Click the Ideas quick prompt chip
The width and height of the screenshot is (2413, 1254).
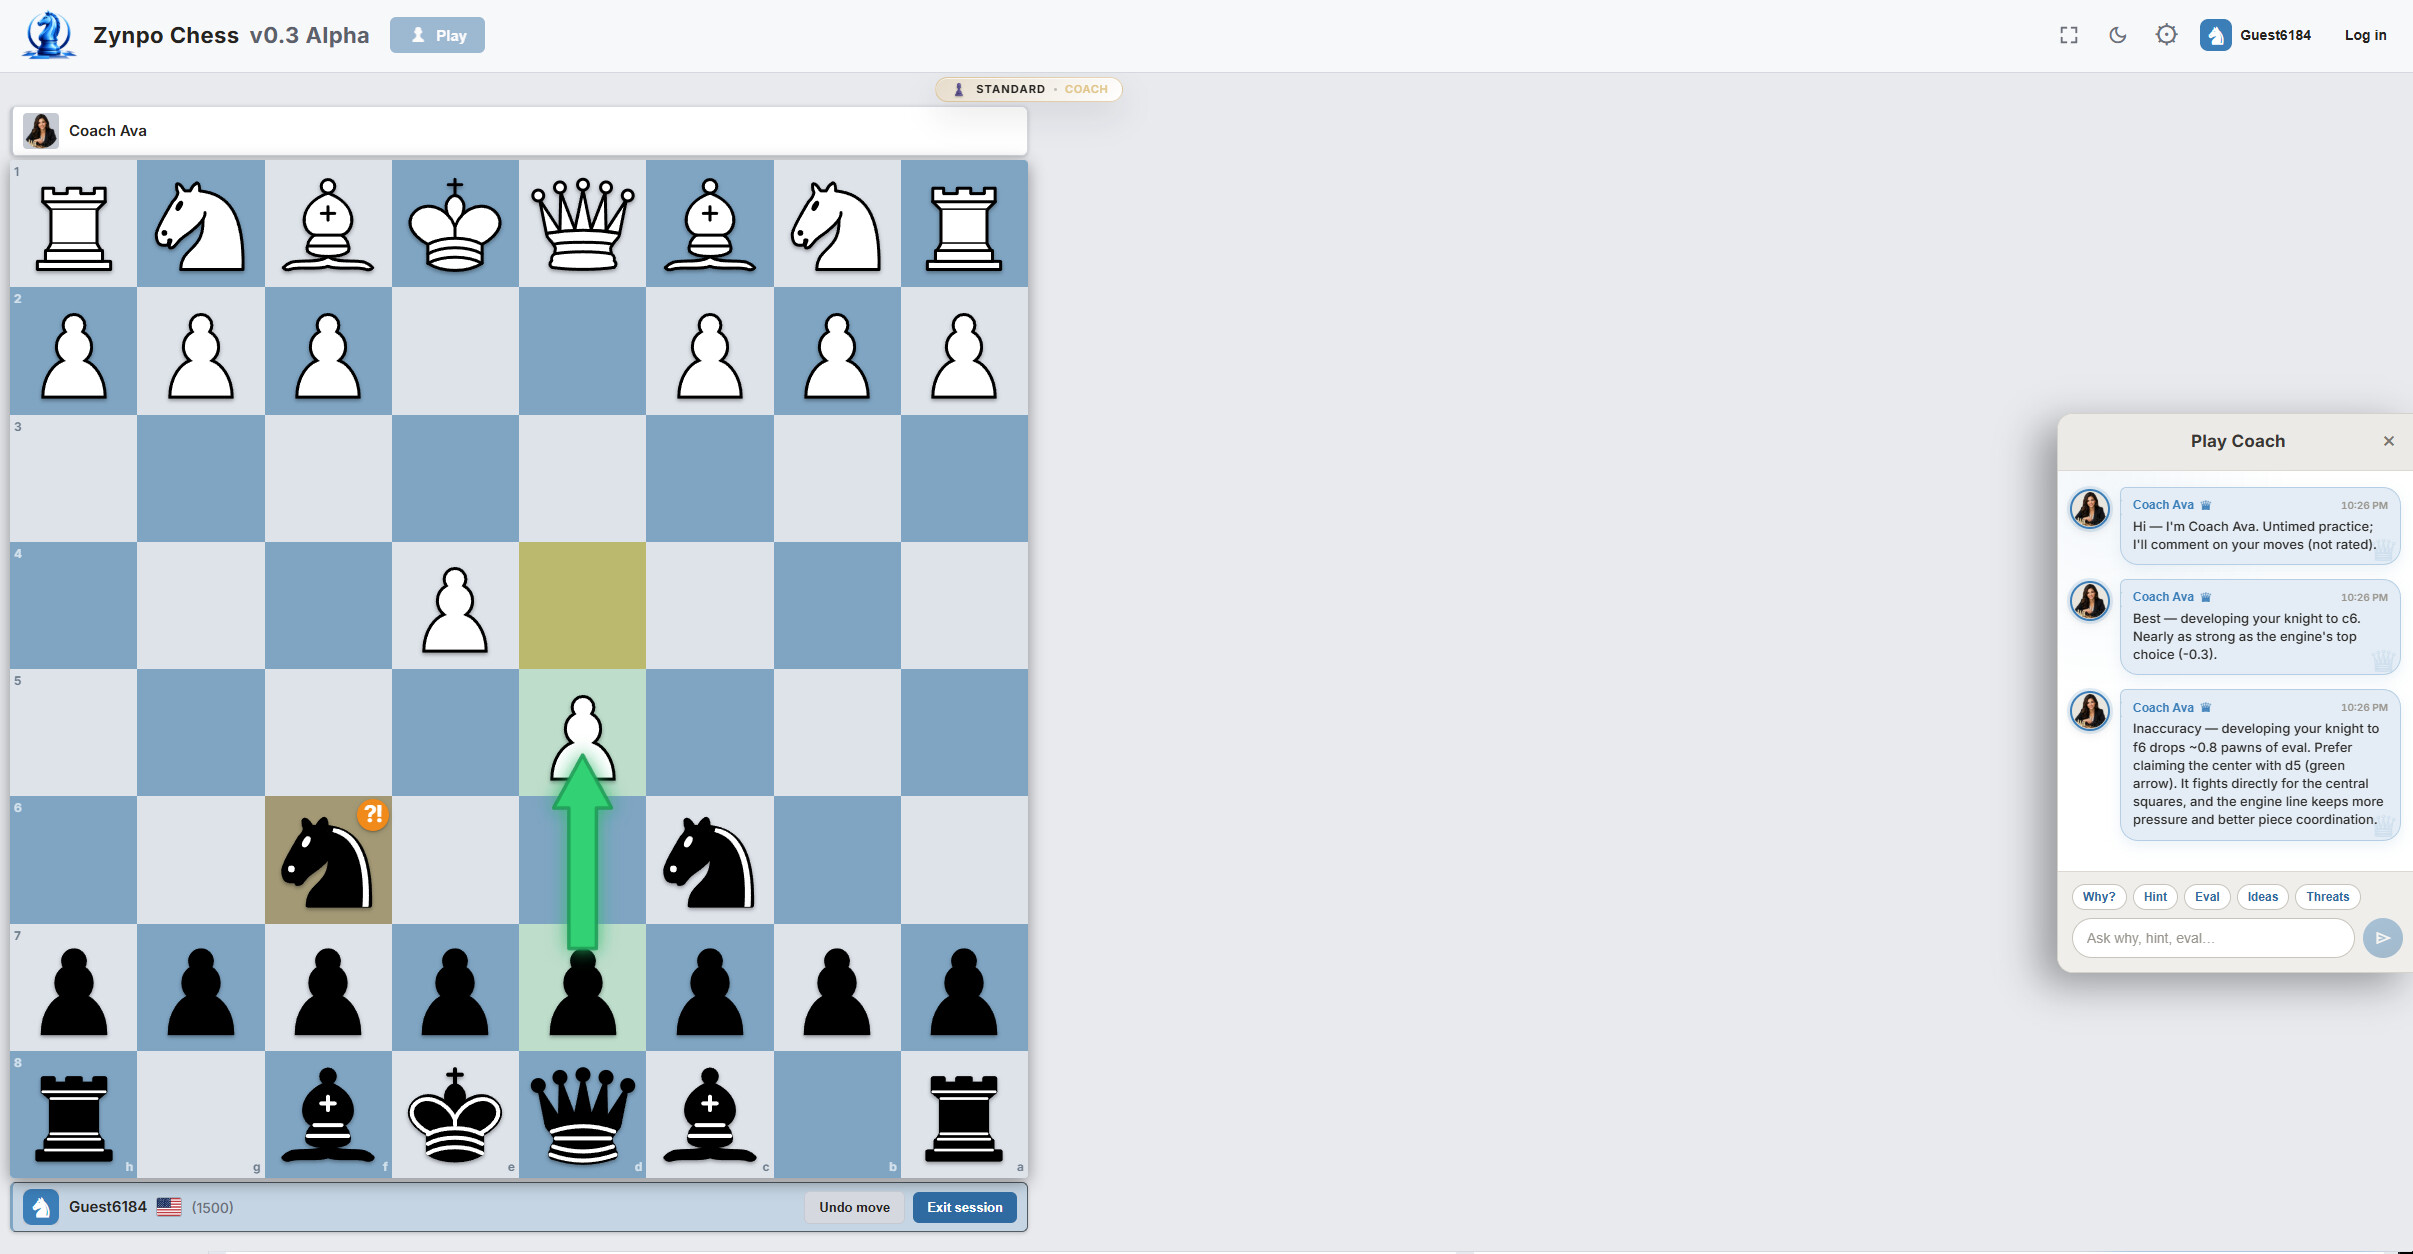click(x=2262, y=897)
